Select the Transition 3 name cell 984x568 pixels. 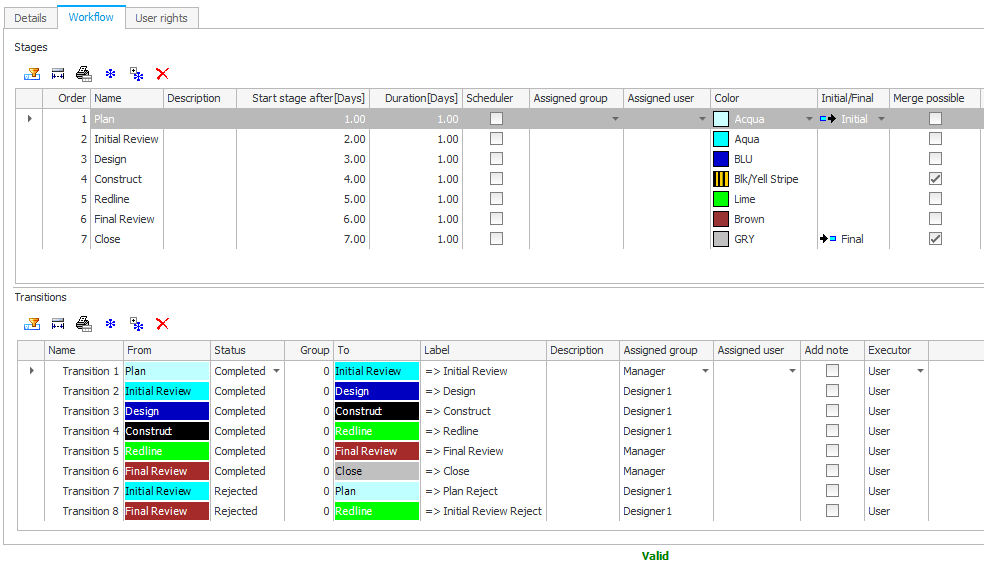coord(84,411)
